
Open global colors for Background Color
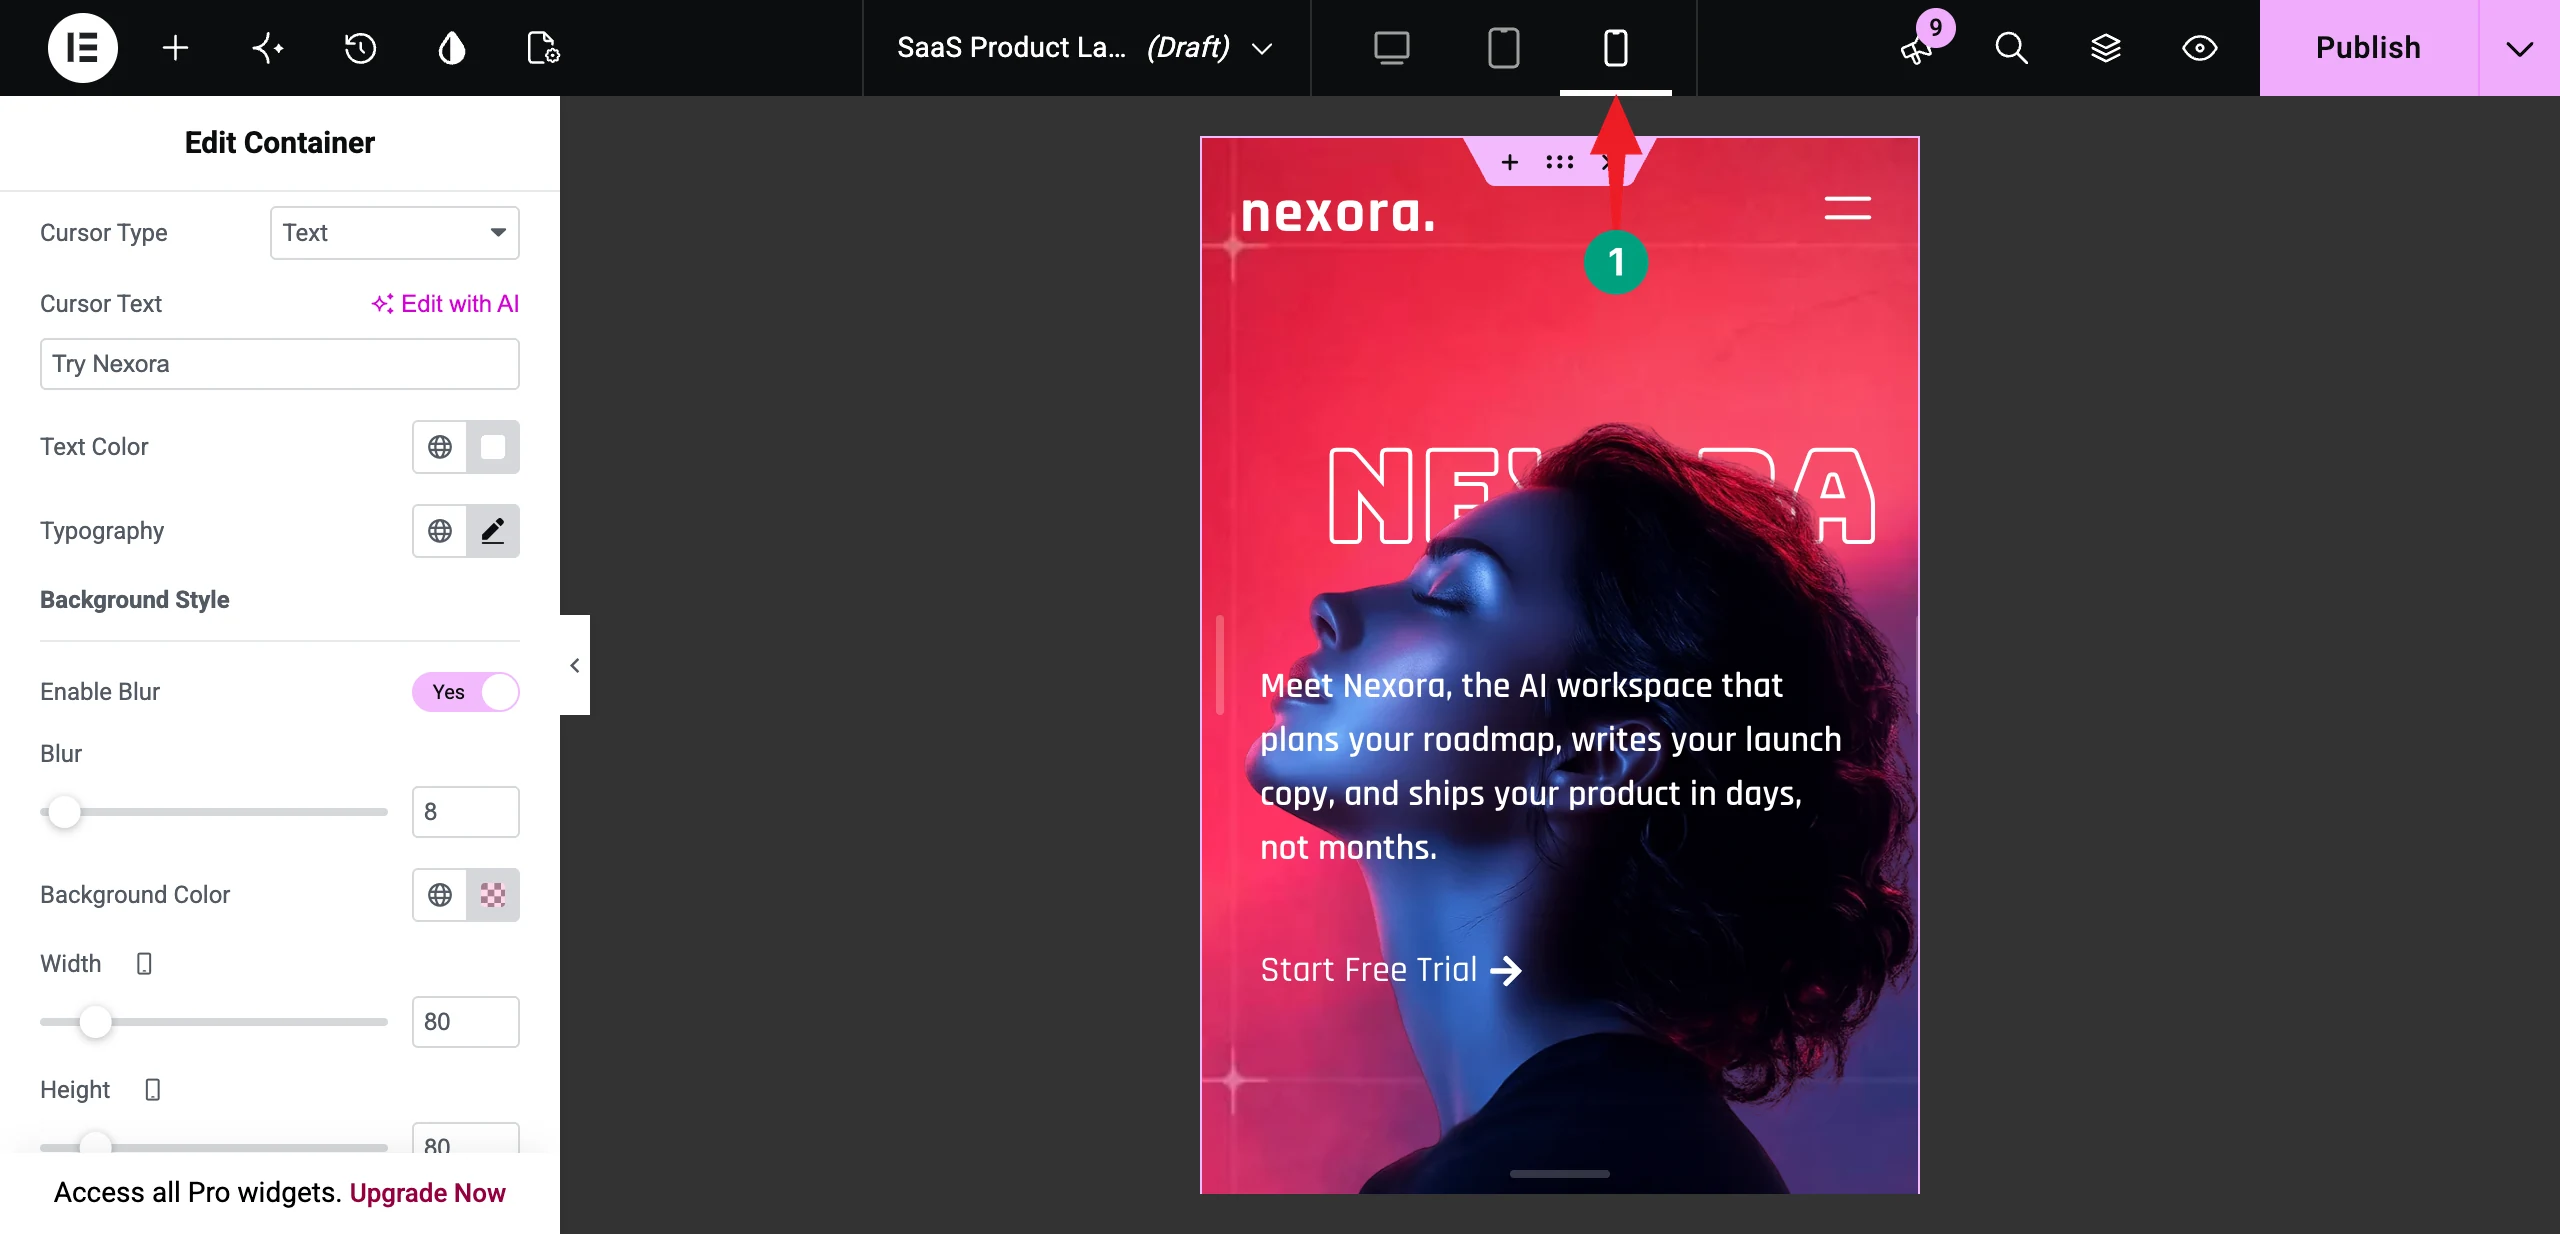coord(440,895)
